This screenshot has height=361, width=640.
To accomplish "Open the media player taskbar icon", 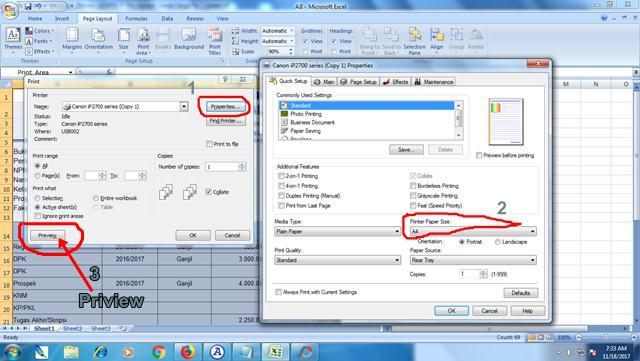I will click(128, 352).
